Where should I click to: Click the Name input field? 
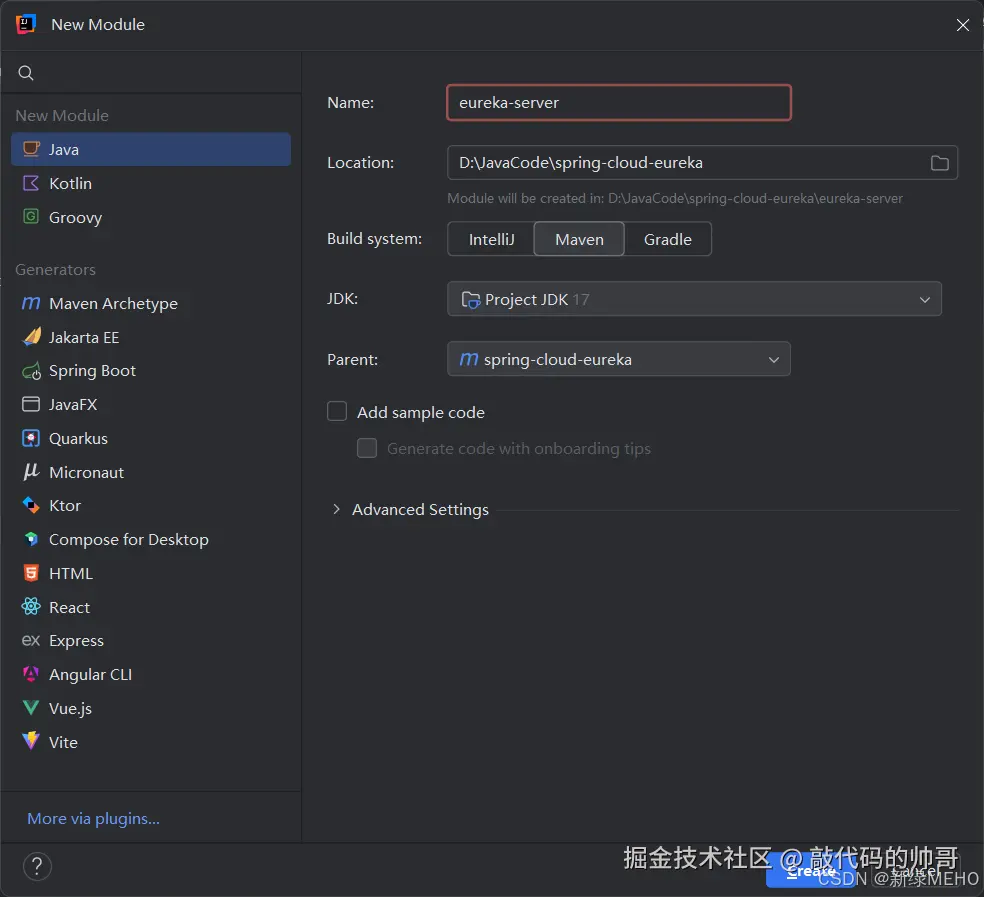tap(619, 102)
